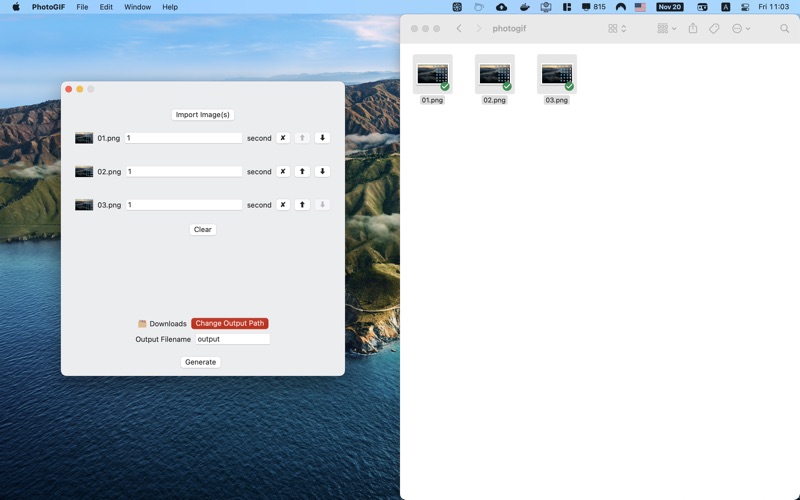Screen dimensions: 800x500
Task: Remove 02.png from the image list
Action: (x=283, y=172)
